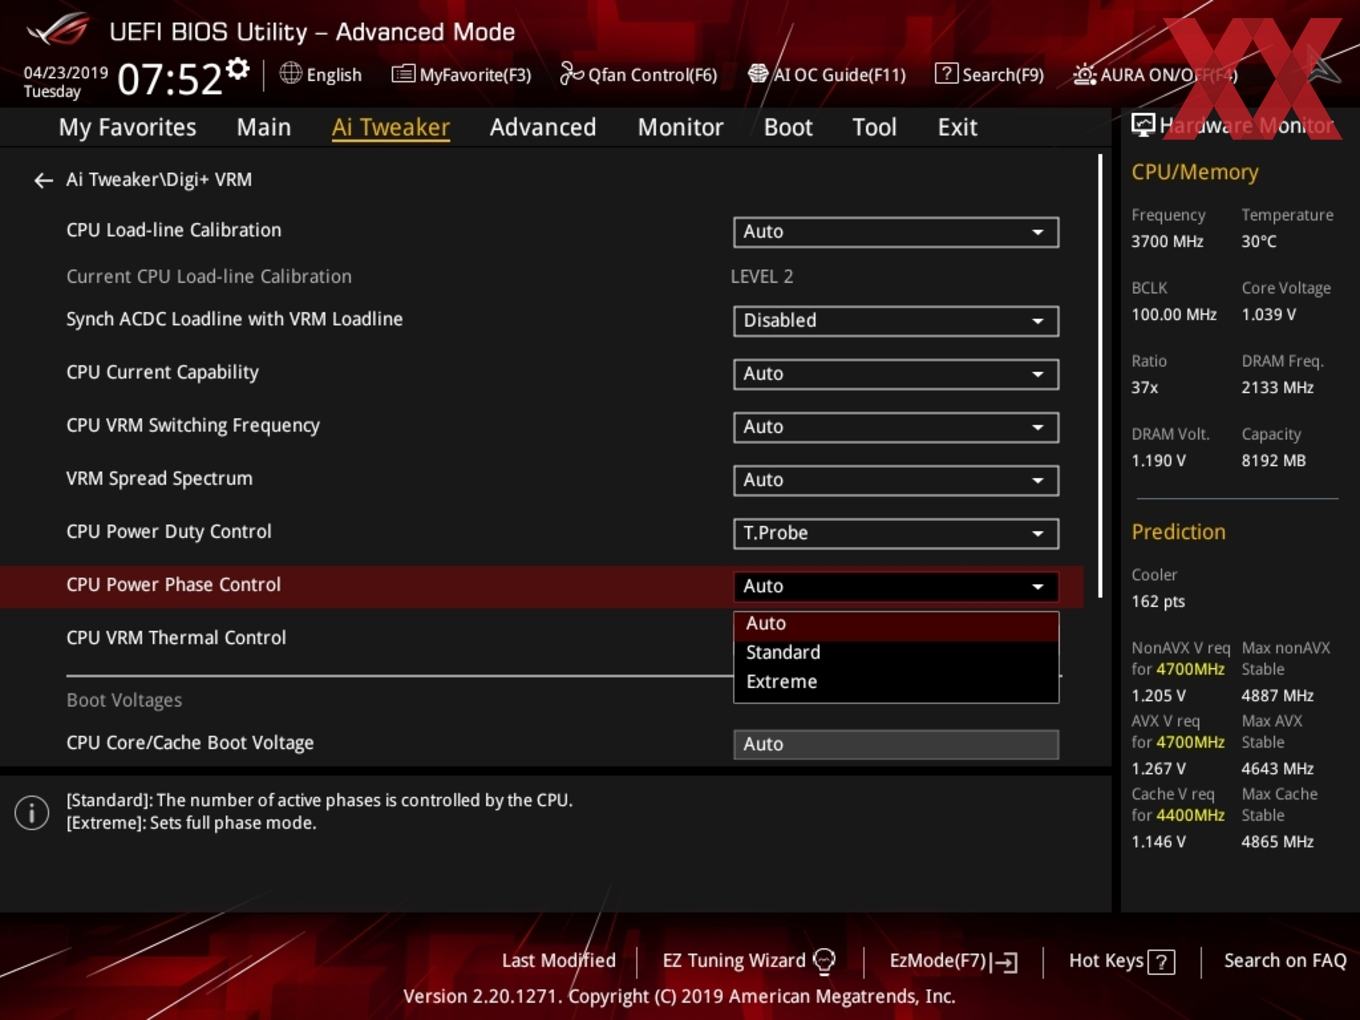Viewport: 1360px width, 1020px height.
Task: Select the Ai Tweaker tab
Action: pos(390,127)
